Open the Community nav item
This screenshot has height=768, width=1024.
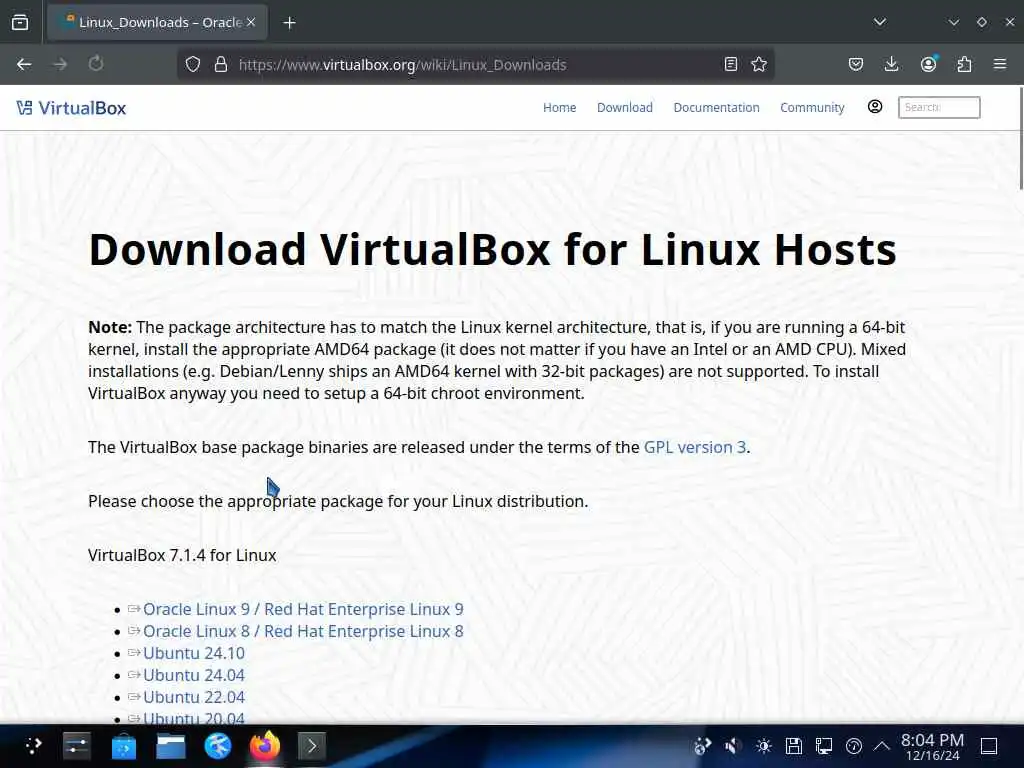tap(812, 108)
